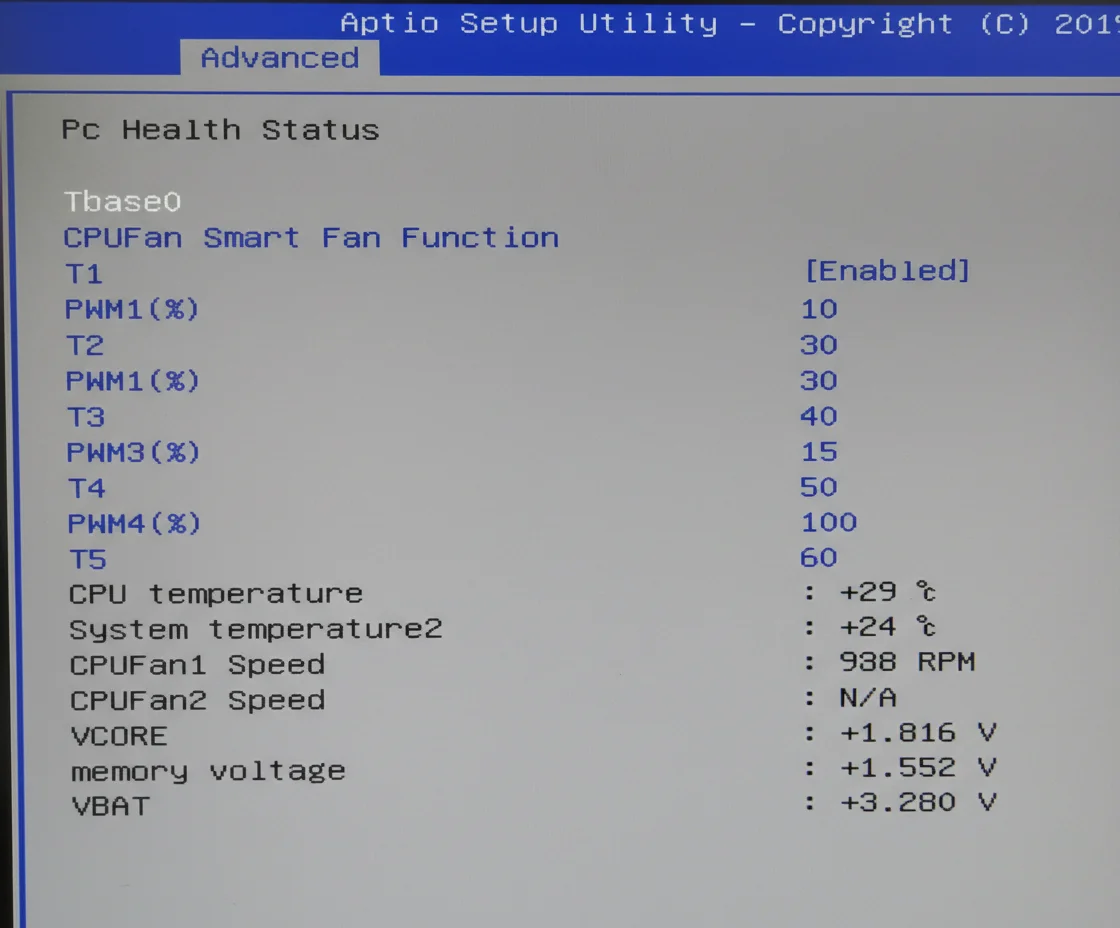Image resolution: width=1120 pixels, height=928 pixels.
Task: Click the CPUFan1 Speed 938 RPM reading
Action: (x=906, y=662)
